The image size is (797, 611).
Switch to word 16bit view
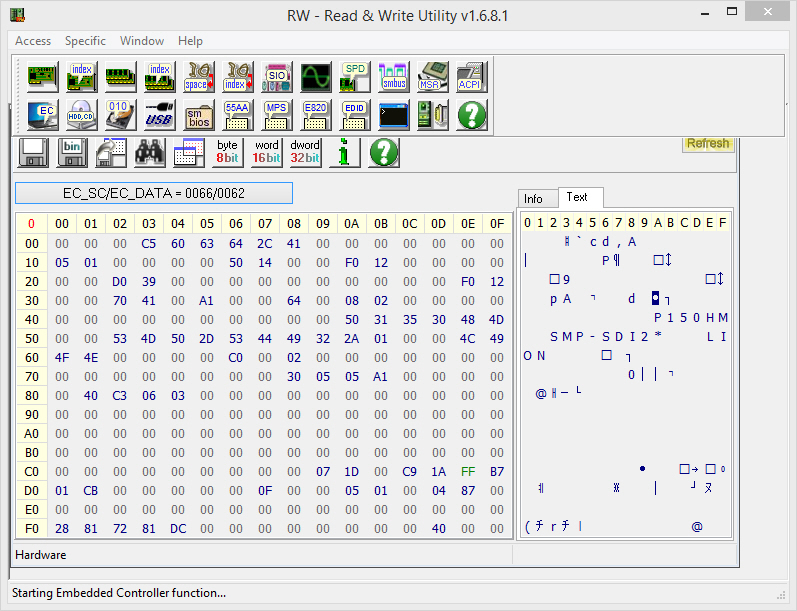(266, 152)
